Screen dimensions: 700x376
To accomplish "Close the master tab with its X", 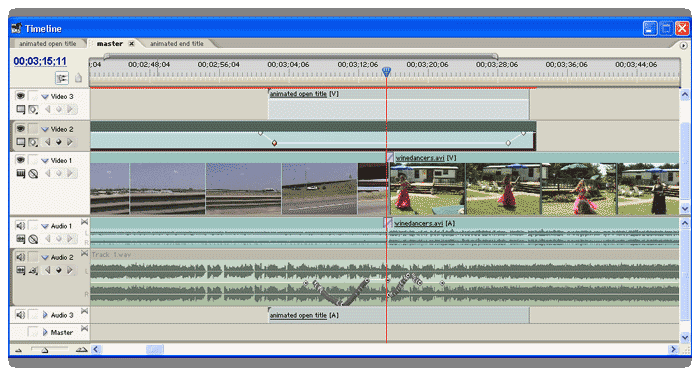I will coord(131,43).
